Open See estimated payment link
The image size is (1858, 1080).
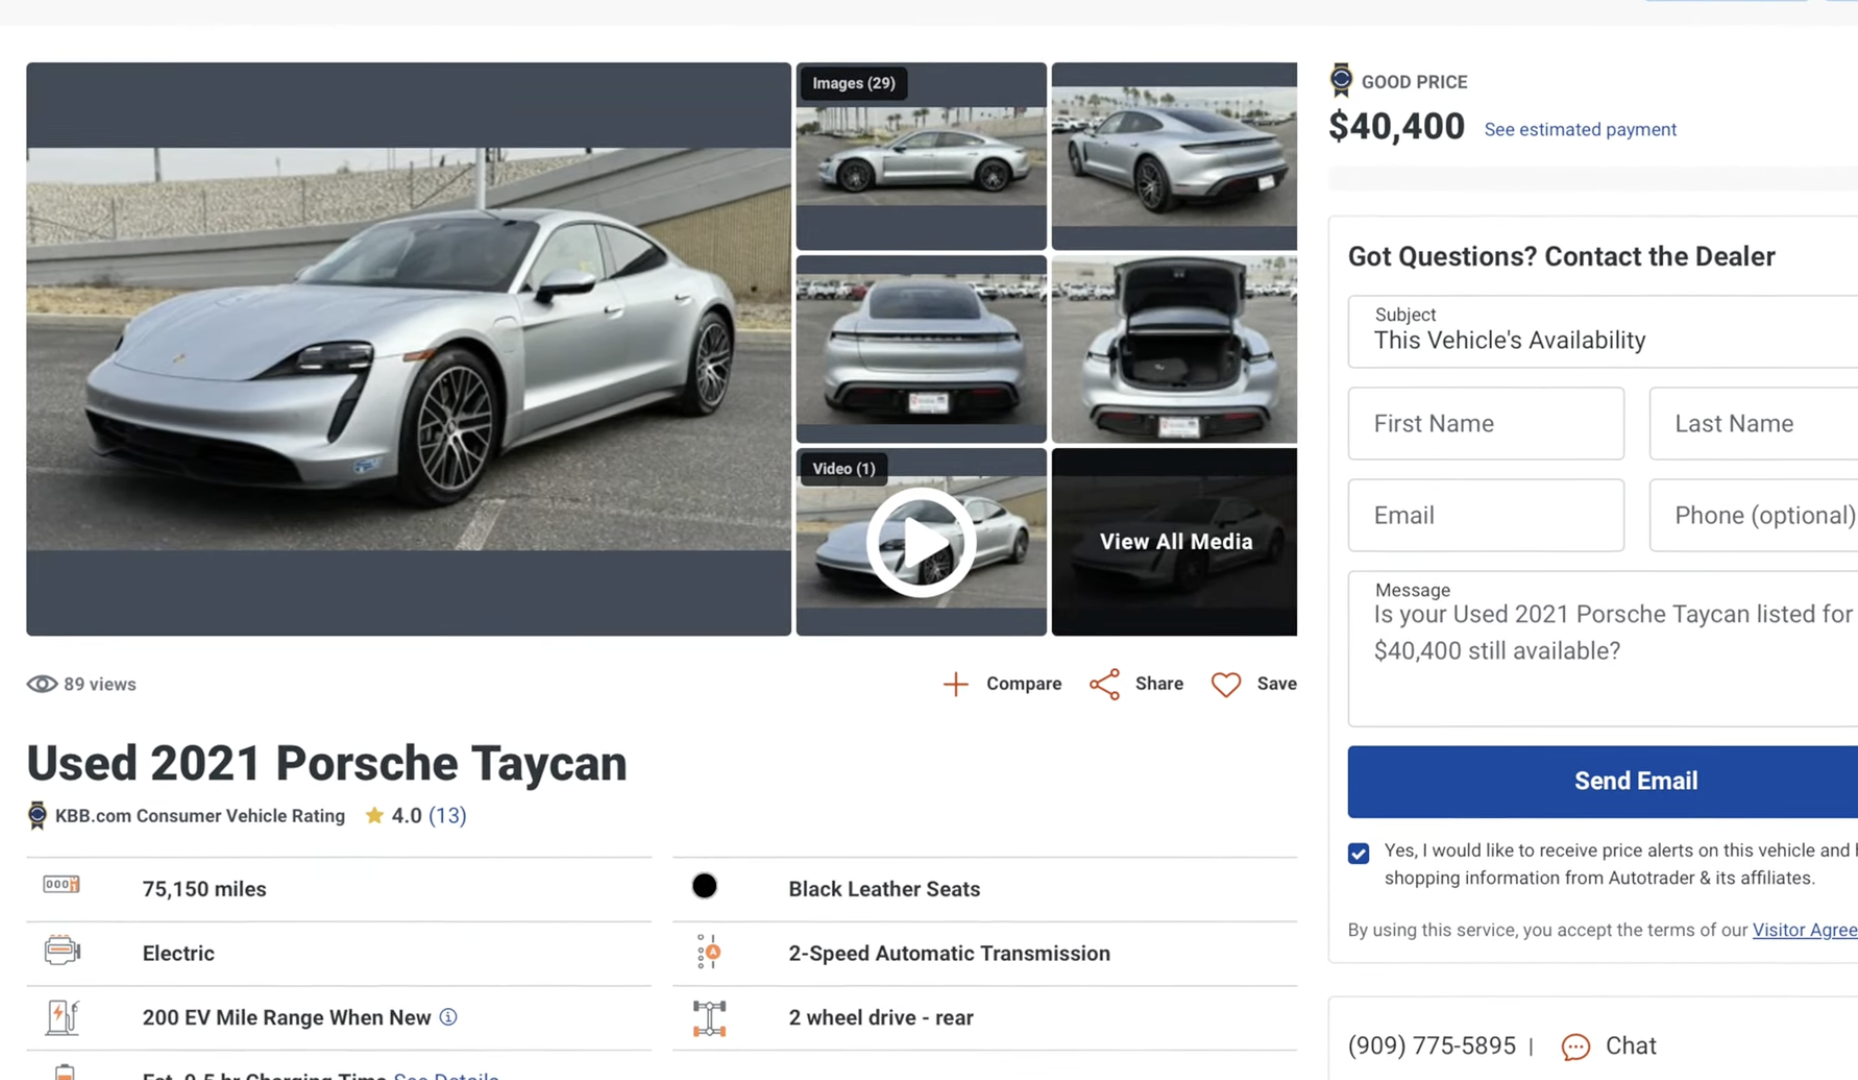(1580, 129)
